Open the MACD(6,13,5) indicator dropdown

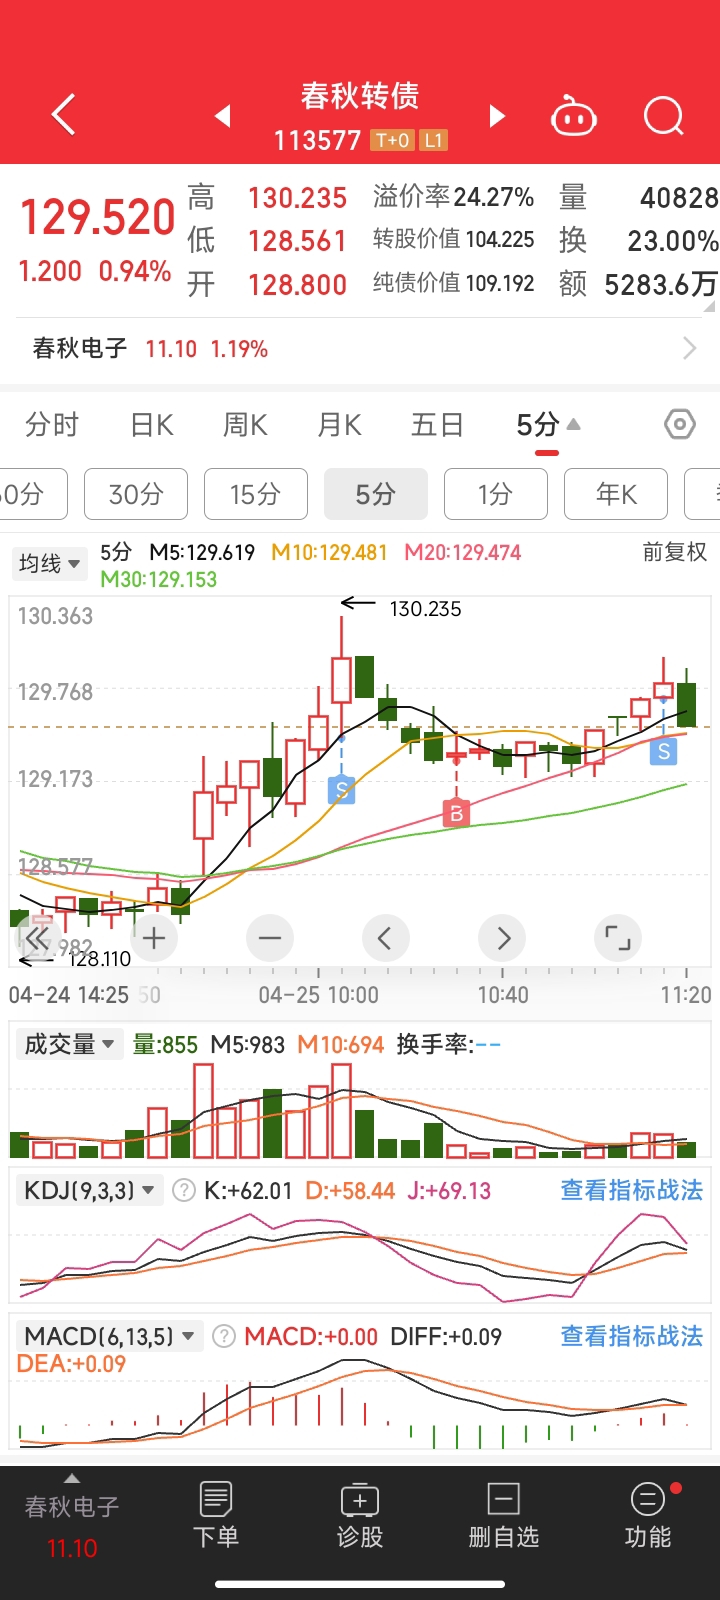(x=110, y=1336)
